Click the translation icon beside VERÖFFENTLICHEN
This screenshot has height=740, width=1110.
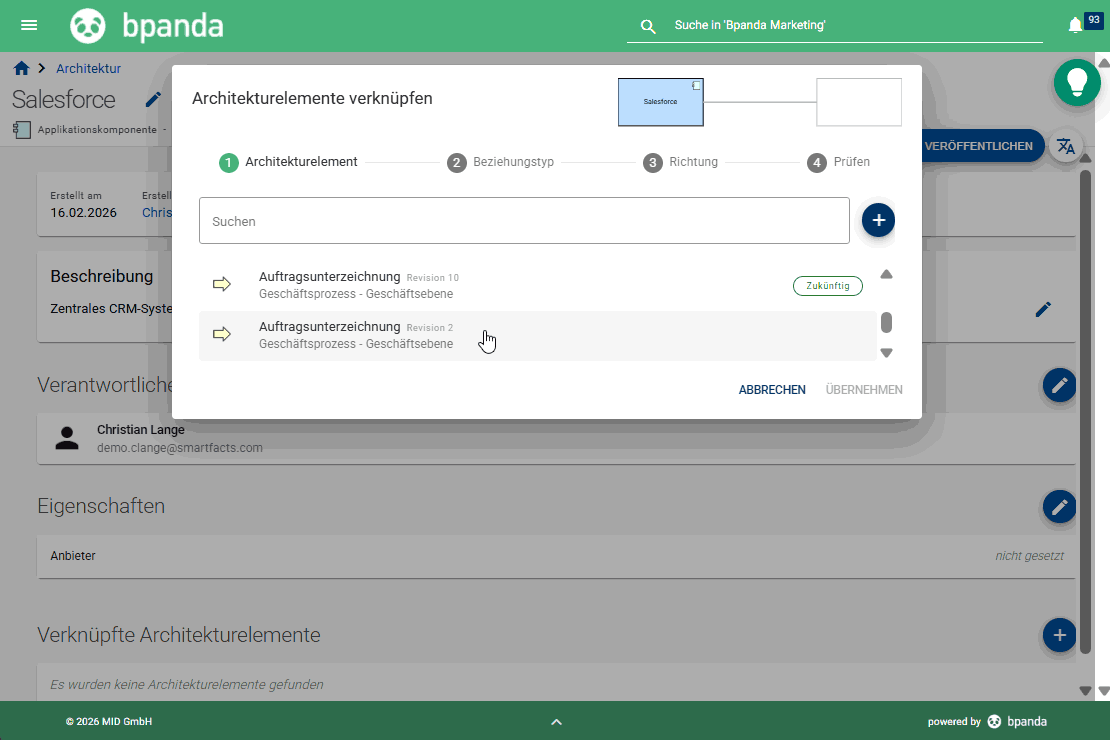[1066, 145]
